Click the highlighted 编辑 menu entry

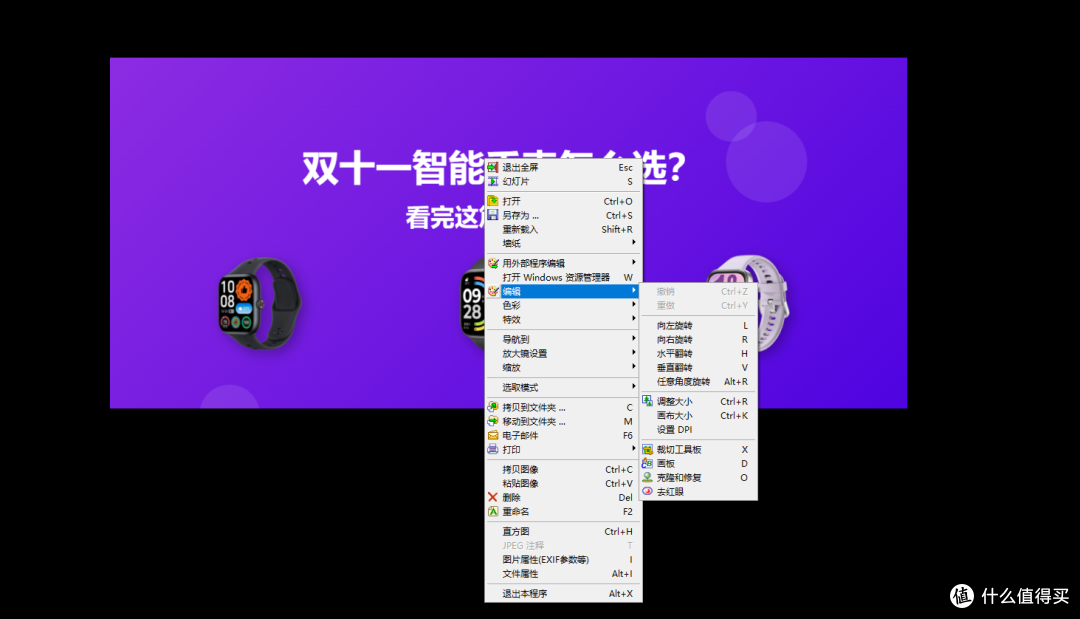pyautogui.click(x=563, y=291)
